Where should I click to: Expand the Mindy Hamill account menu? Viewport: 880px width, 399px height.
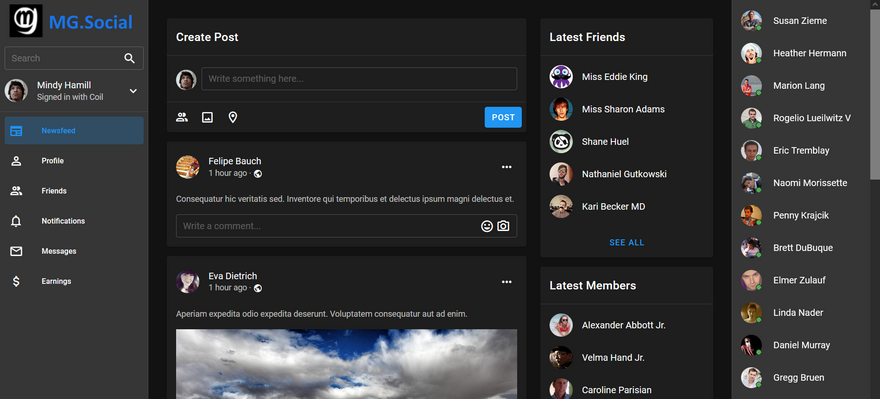tap(133, 91)
